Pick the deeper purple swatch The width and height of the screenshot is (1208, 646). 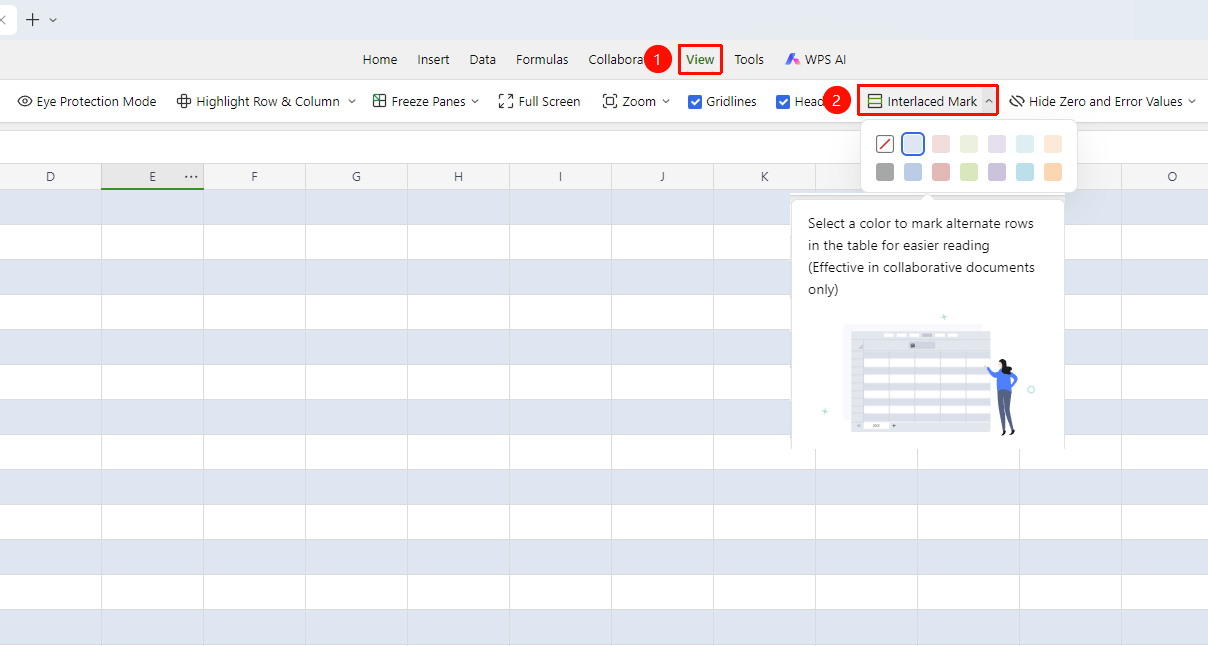coord(997,172)
